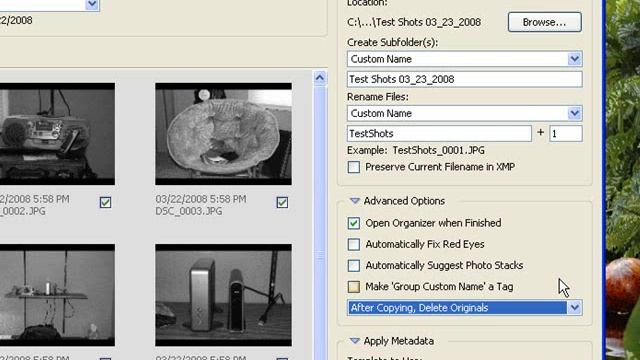Click the thumbnail list scrollbar thumb

320,256
